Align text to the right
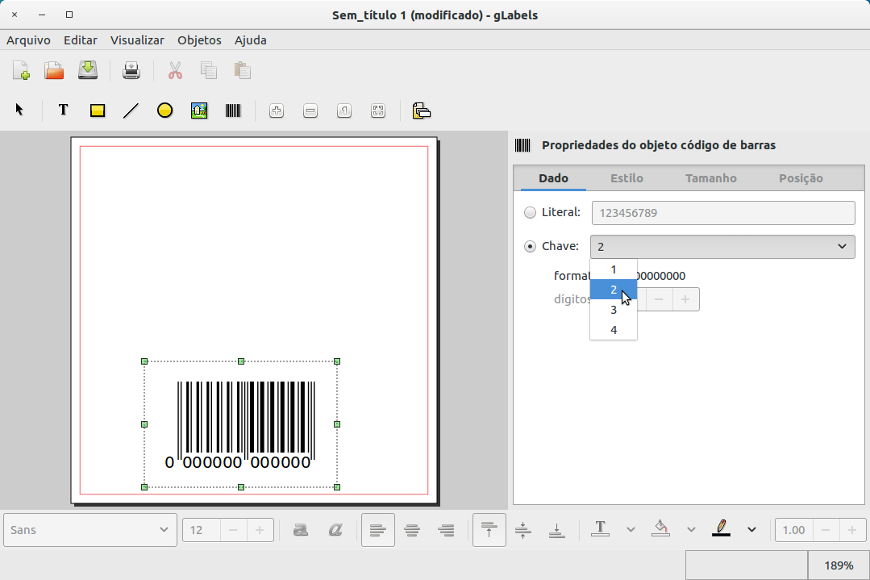 click(x=446, y=530)
